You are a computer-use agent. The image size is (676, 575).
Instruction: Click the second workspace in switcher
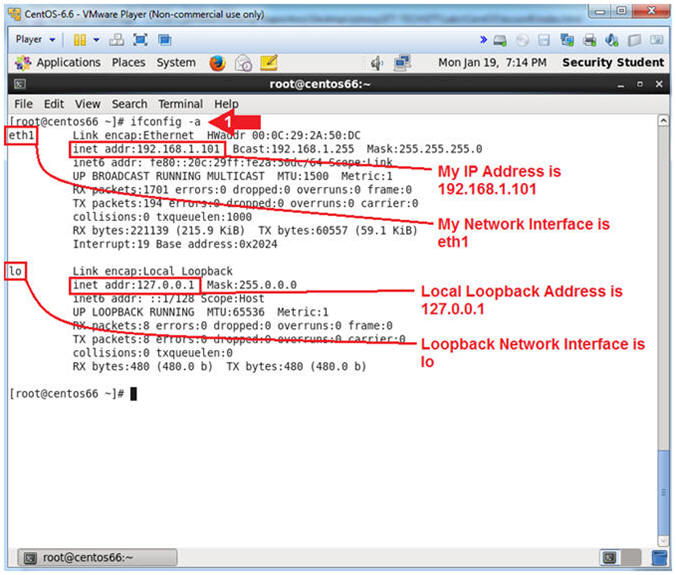[x=631, y=558]
